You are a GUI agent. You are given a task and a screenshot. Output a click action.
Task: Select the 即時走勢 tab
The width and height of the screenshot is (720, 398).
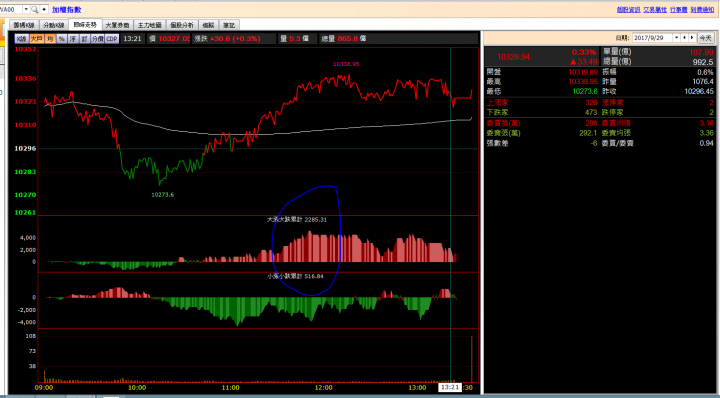click(x=85, y=24)
